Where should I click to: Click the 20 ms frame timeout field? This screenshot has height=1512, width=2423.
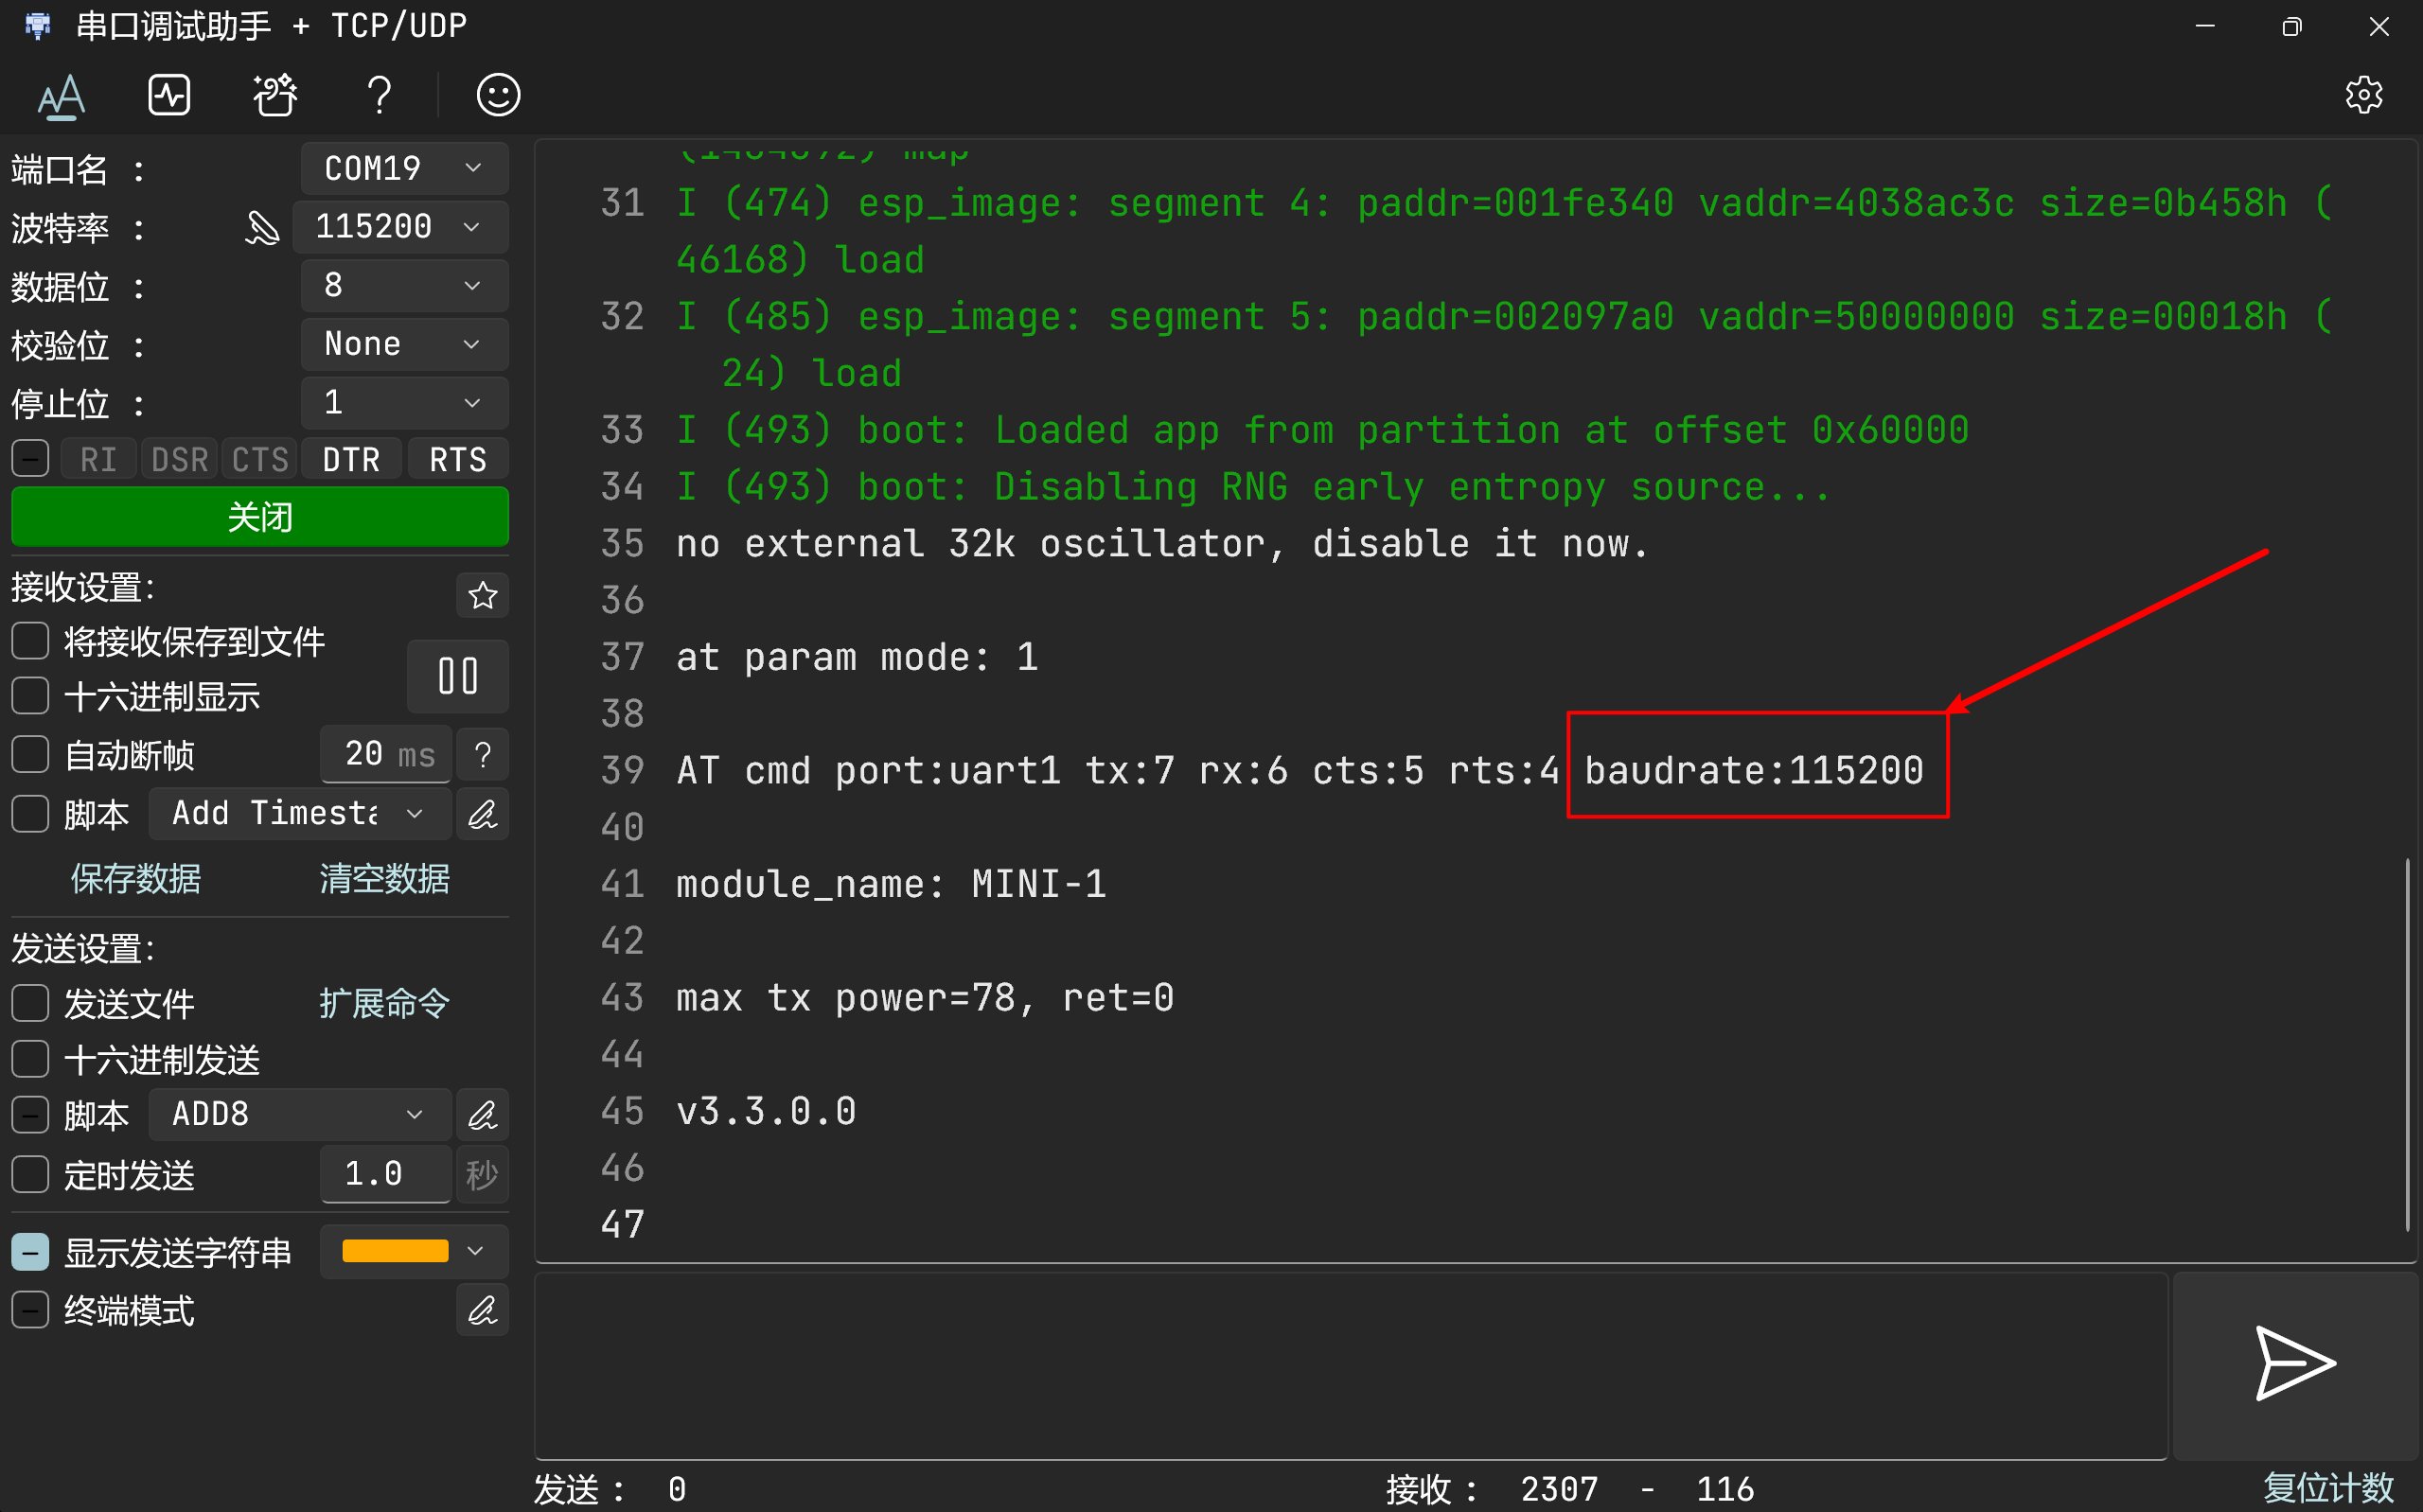(x=386, y=754)
